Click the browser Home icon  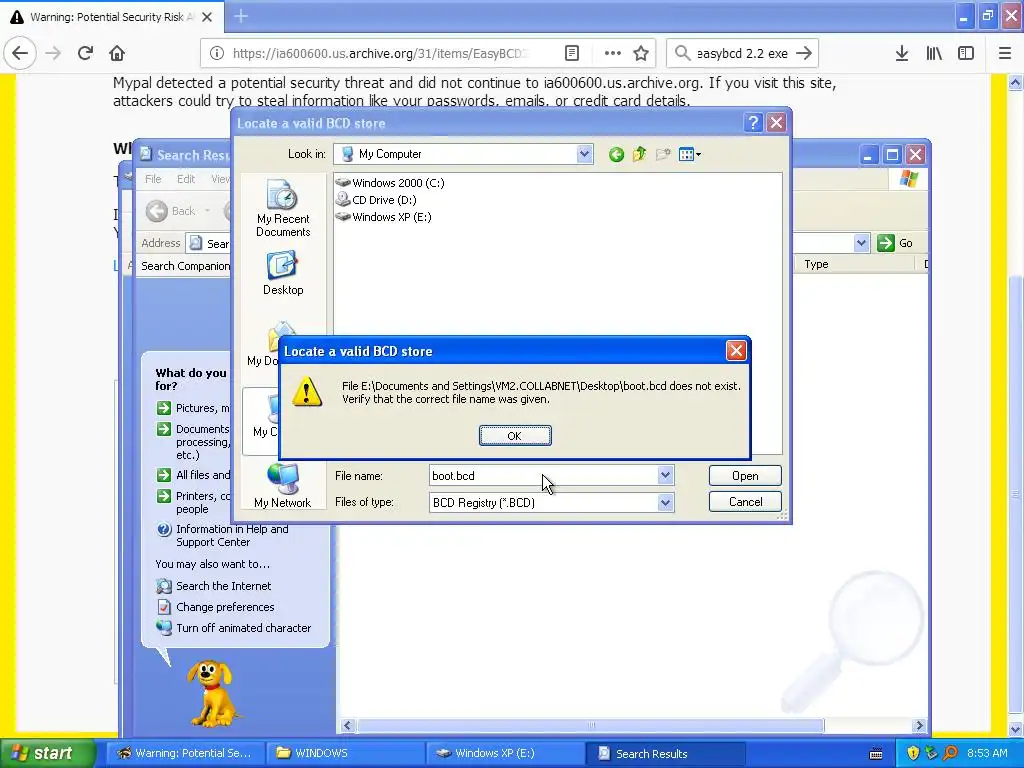point(117,53)
